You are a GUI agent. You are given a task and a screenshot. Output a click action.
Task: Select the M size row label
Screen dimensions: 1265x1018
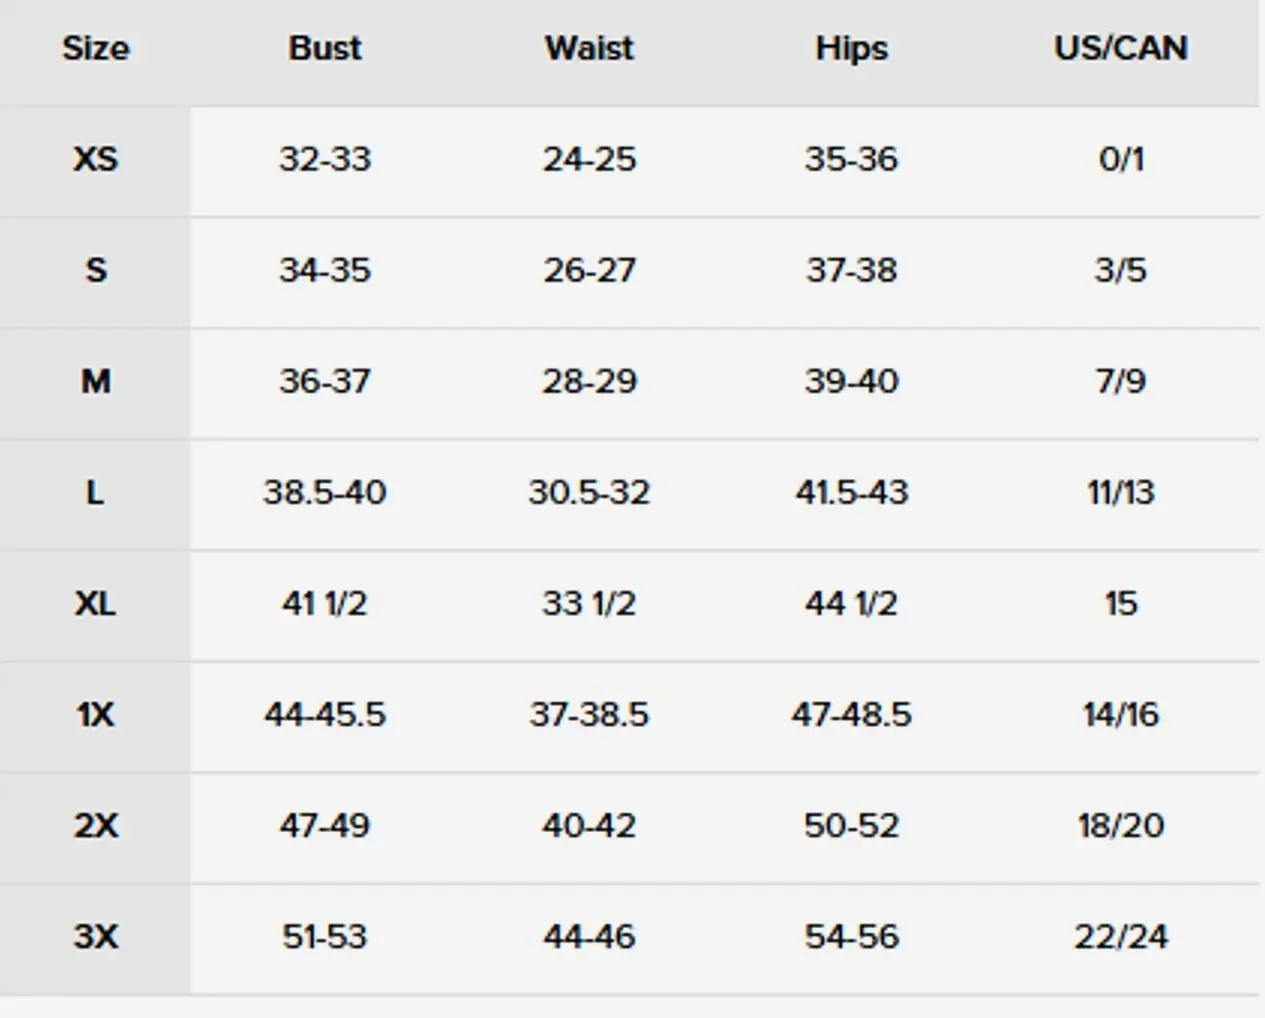tap(95, 381)
